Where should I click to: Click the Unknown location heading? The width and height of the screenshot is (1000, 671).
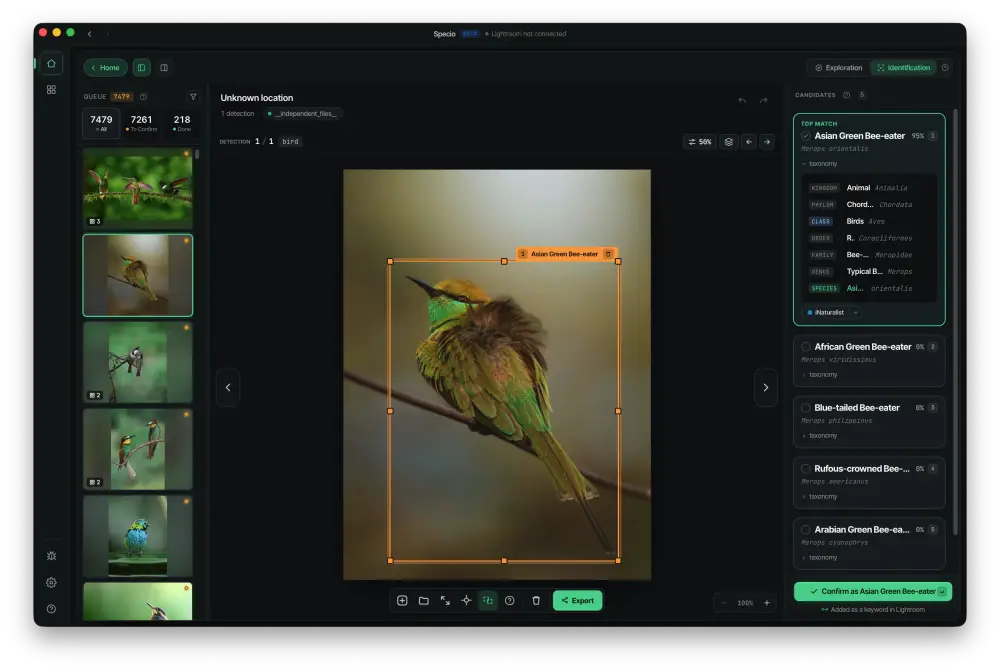tap(257, 98)
